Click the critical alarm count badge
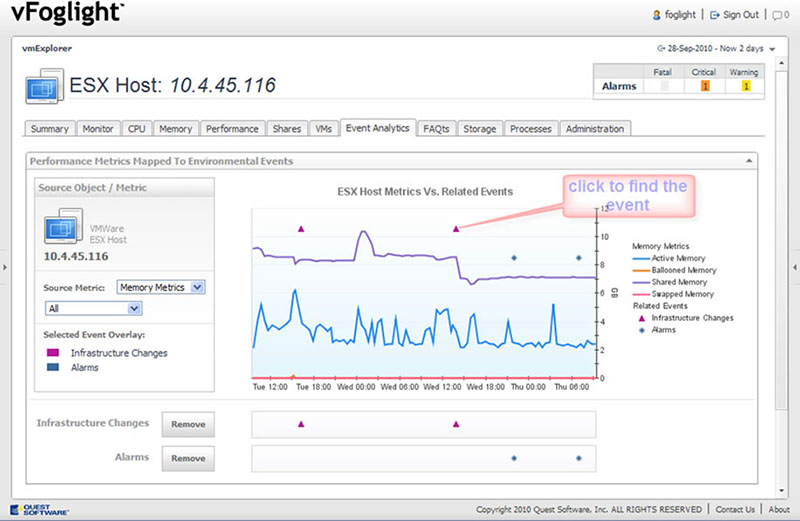Image resolution: width=800 pixels, height=521 pixels. [x=705, y=86]
